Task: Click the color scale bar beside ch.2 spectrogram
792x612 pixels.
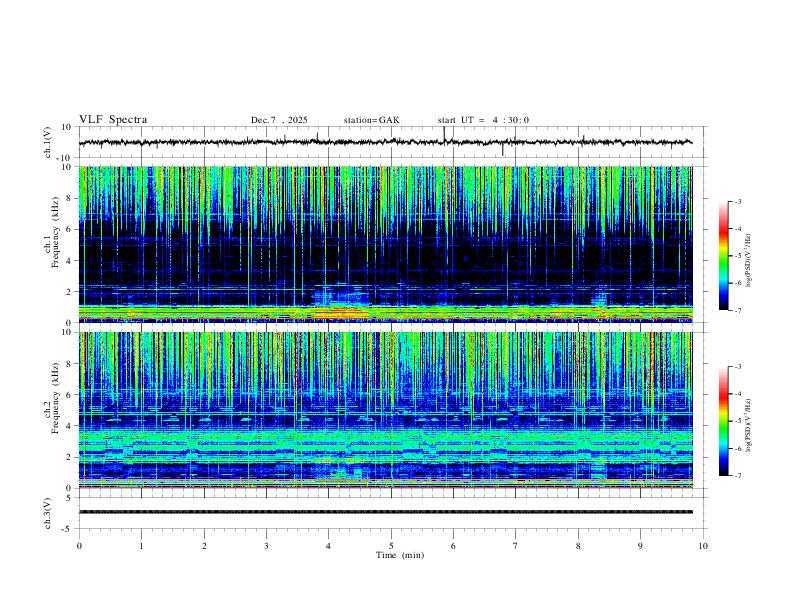Action: pos(723,421)
